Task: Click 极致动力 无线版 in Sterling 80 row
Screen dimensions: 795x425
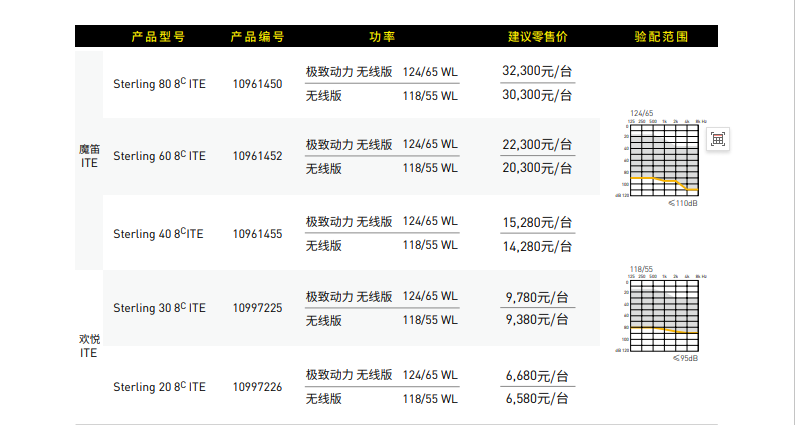Action: [349, 72]
